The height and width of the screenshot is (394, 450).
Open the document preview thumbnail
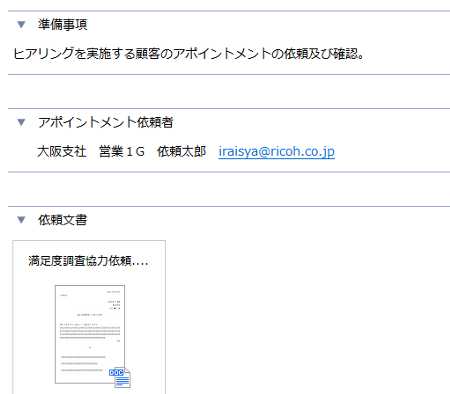tap(90, 334)
